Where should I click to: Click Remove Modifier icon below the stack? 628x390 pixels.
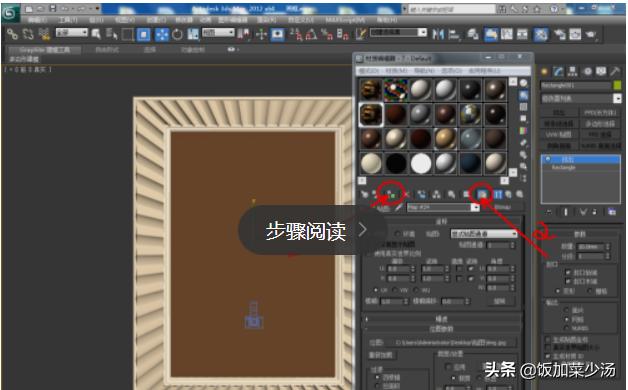(x=595, y=212)
